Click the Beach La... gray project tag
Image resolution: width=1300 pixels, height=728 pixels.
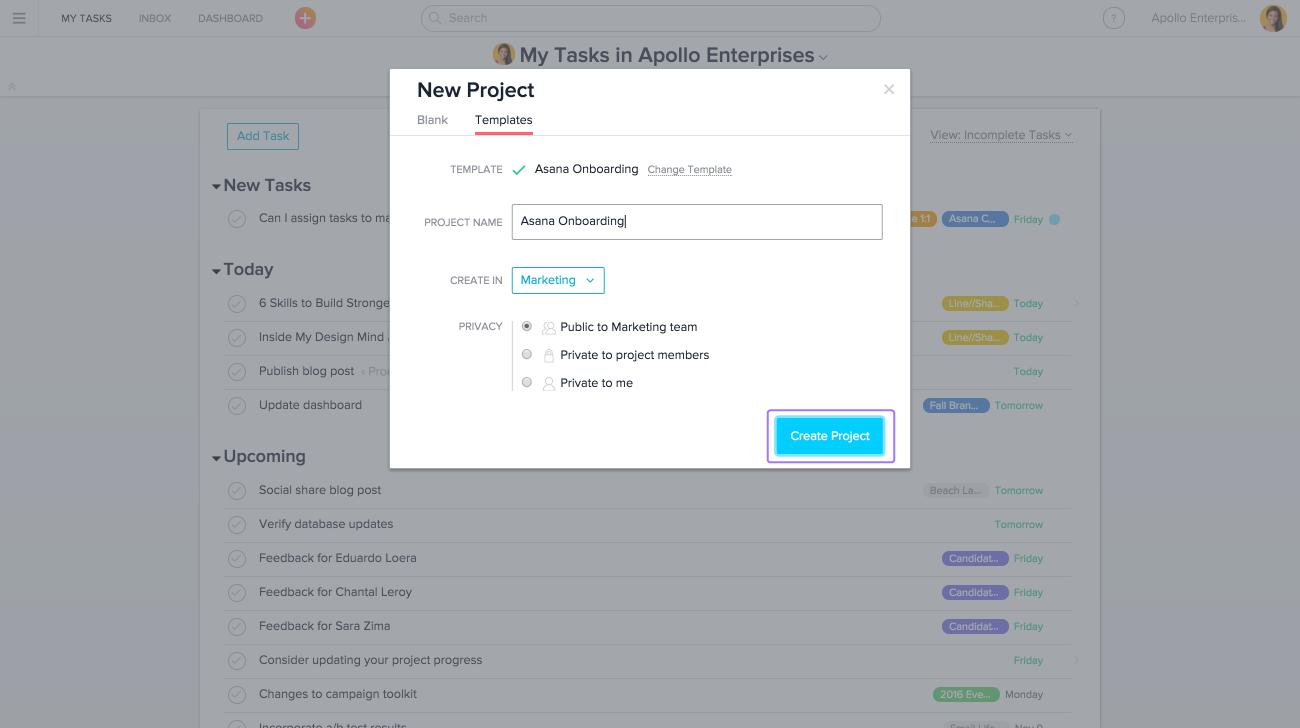(956, 491)
